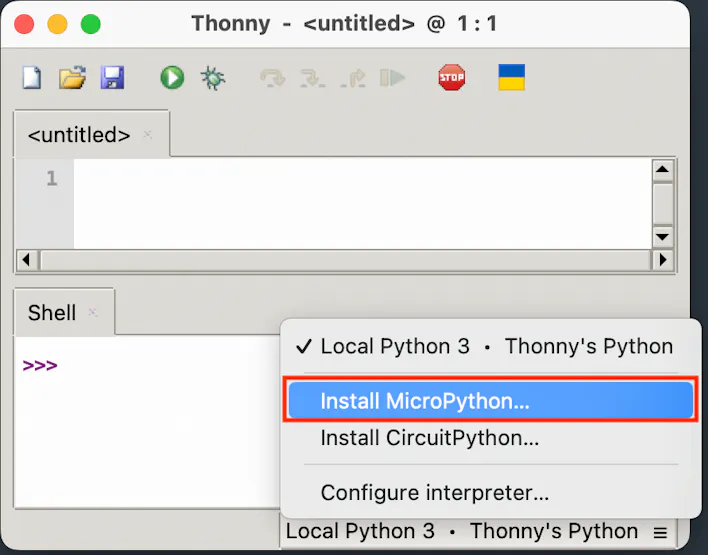This screenshot has width=708, height=555.
Task: Click into the code editor on line 1
Action: coord(360,180)
